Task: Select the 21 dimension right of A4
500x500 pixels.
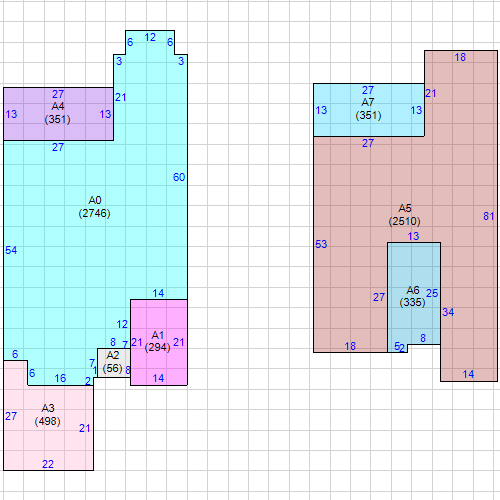Action: click(121, 97)
